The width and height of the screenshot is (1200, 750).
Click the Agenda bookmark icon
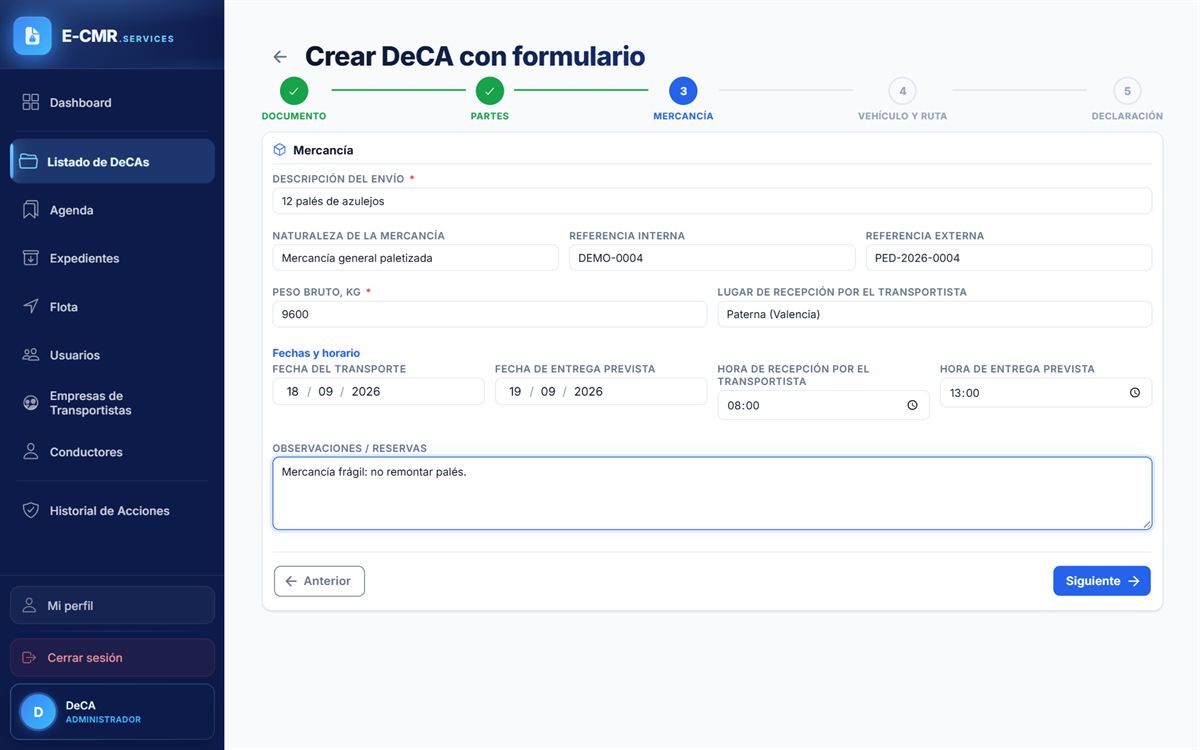31,210
